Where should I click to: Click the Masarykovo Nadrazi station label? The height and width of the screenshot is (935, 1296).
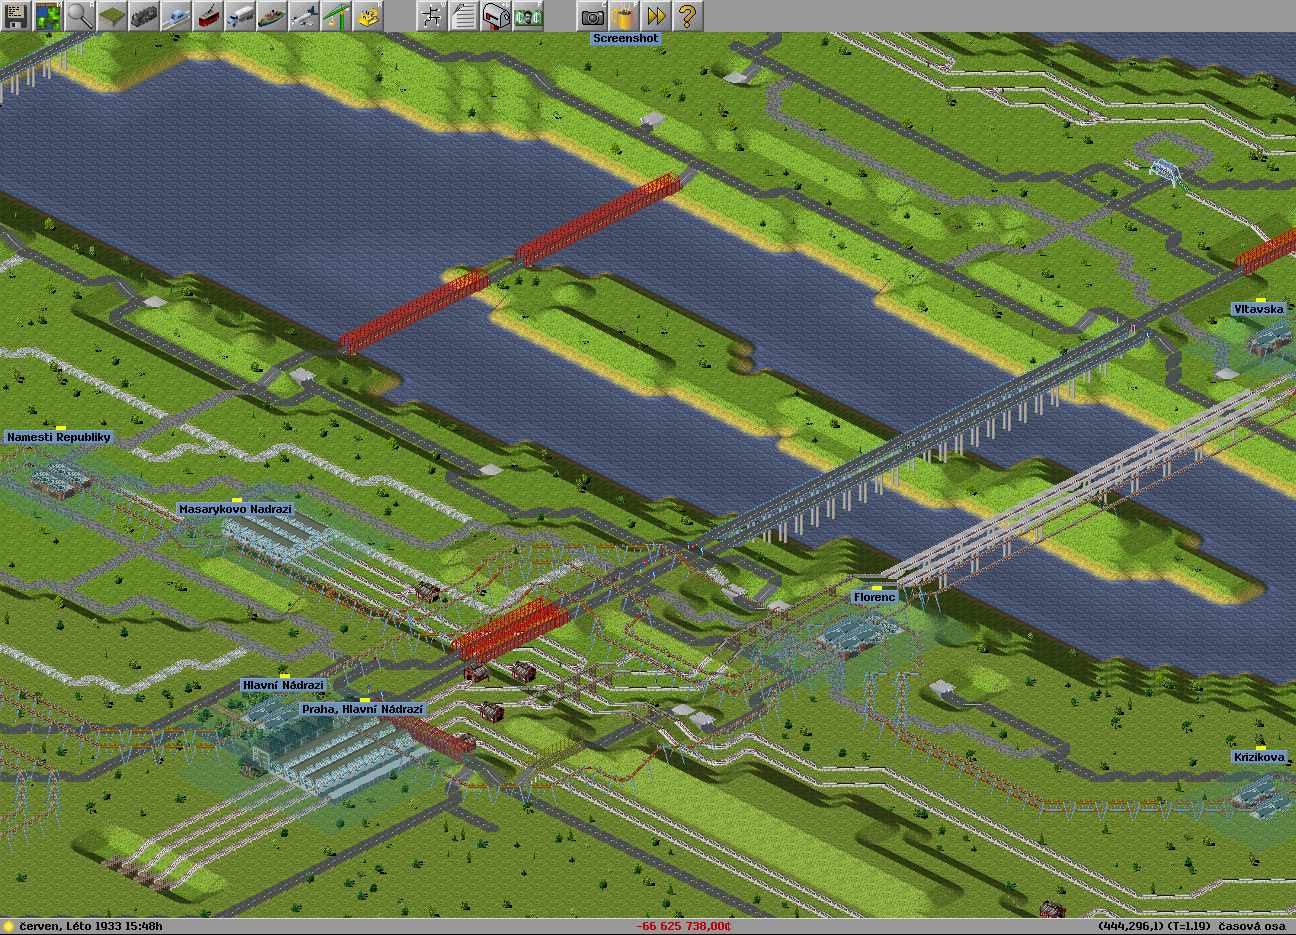(235, 509)
